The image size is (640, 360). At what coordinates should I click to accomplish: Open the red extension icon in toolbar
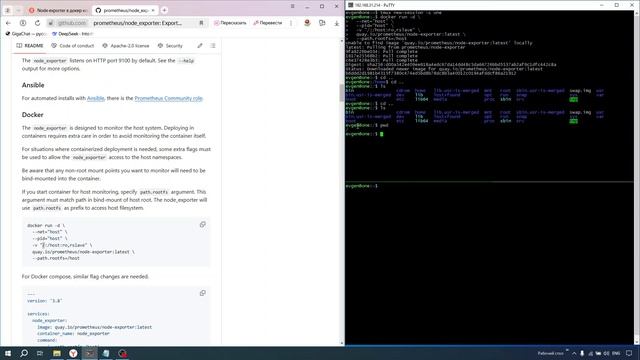point(307,23)
